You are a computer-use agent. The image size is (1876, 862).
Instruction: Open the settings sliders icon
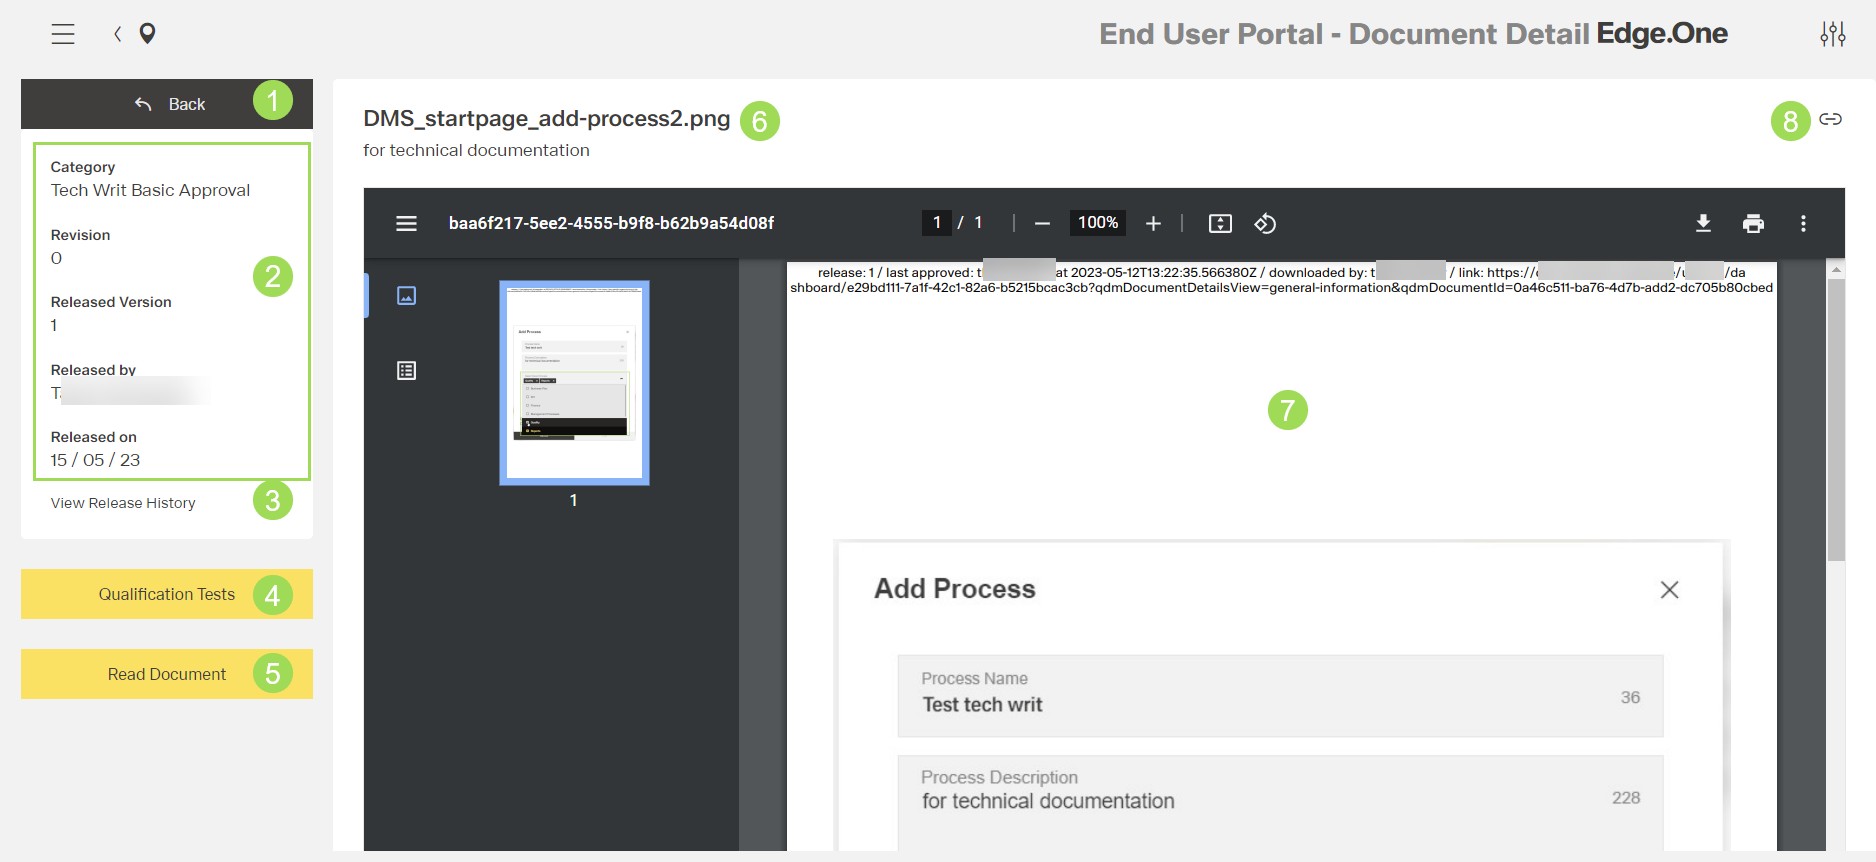coord(1832,34)
